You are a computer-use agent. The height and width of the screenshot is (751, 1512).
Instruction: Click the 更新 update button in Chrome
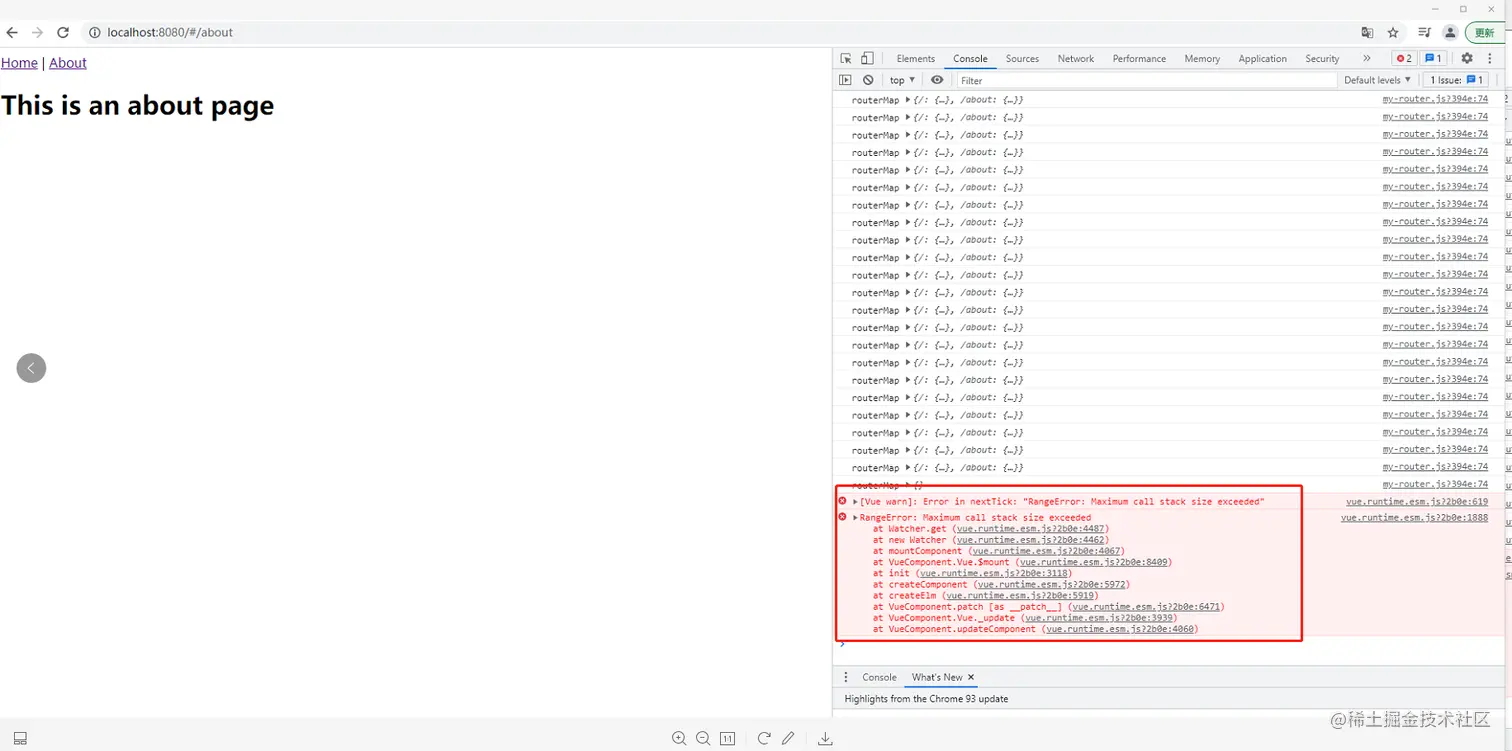[1485, 32]
